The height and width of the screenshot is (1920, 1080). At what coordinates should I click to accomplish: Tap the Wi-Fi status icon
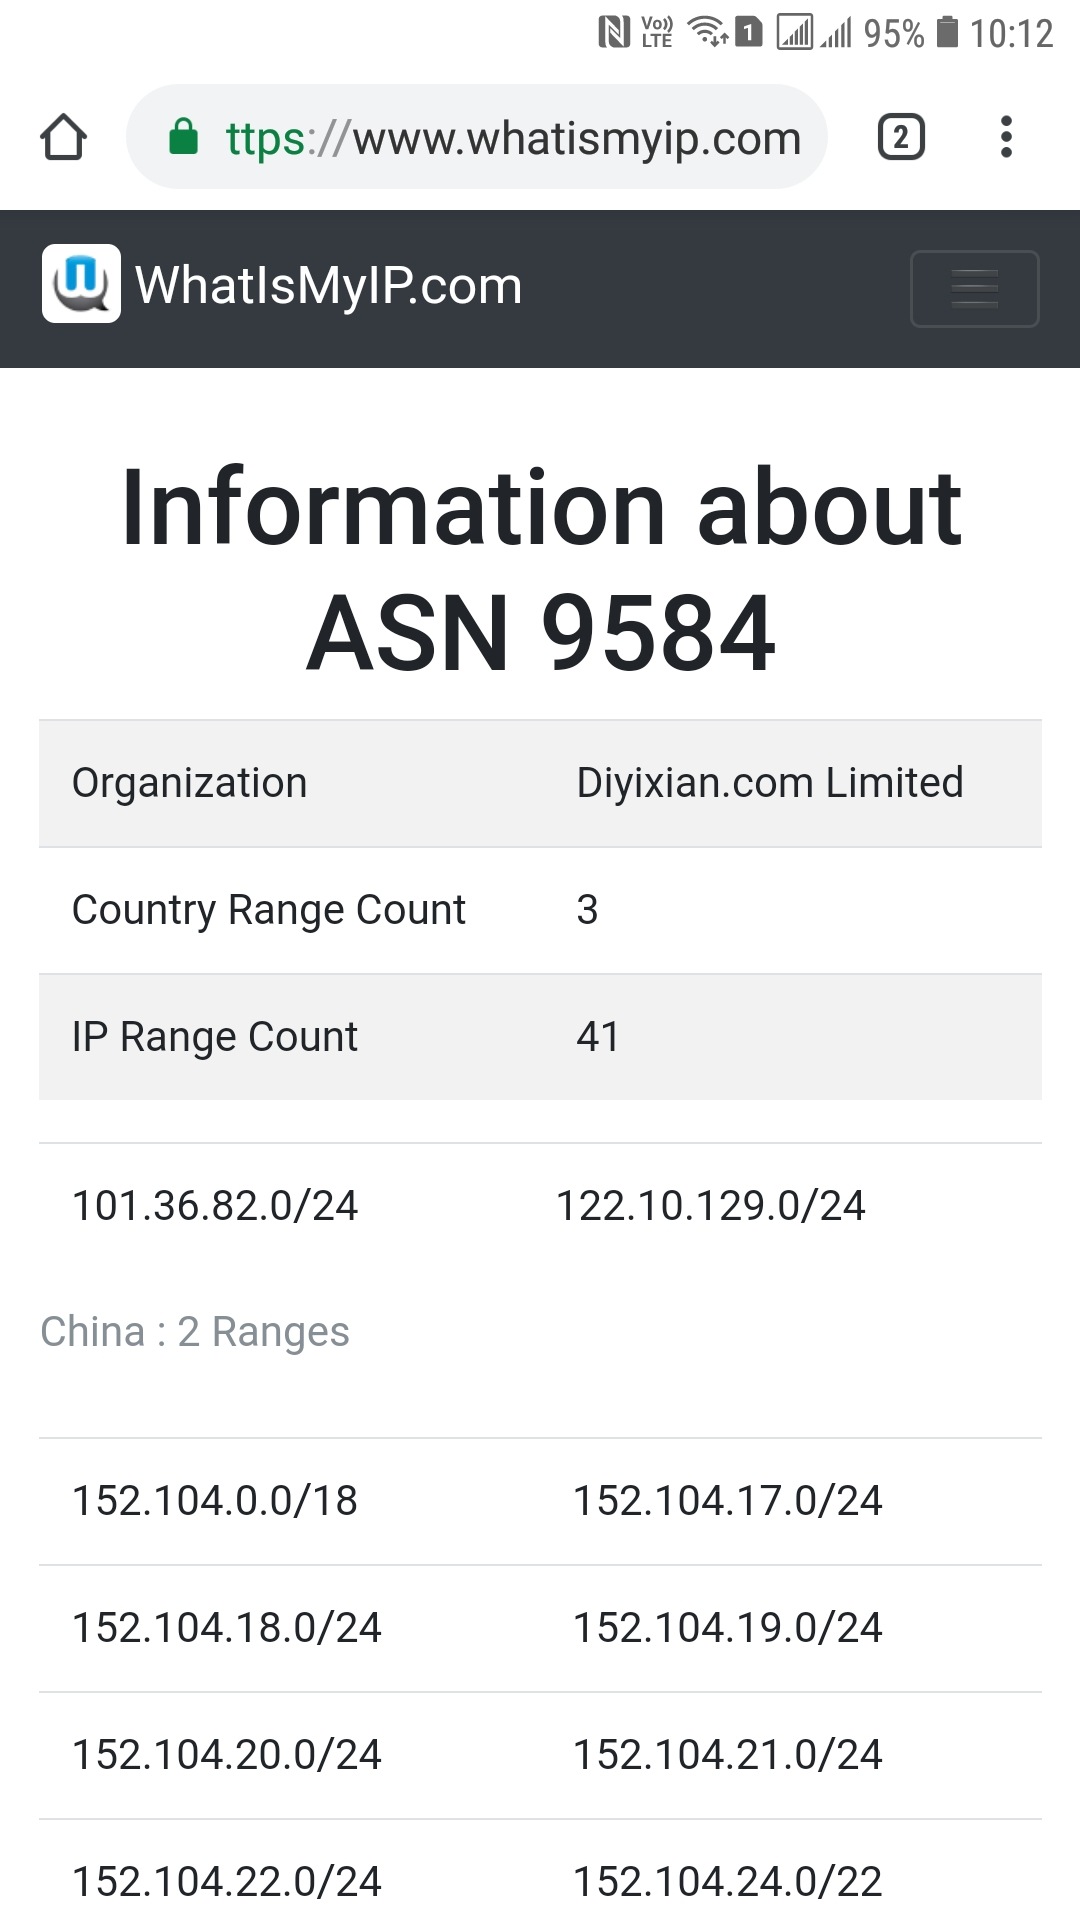pos(708,33)
